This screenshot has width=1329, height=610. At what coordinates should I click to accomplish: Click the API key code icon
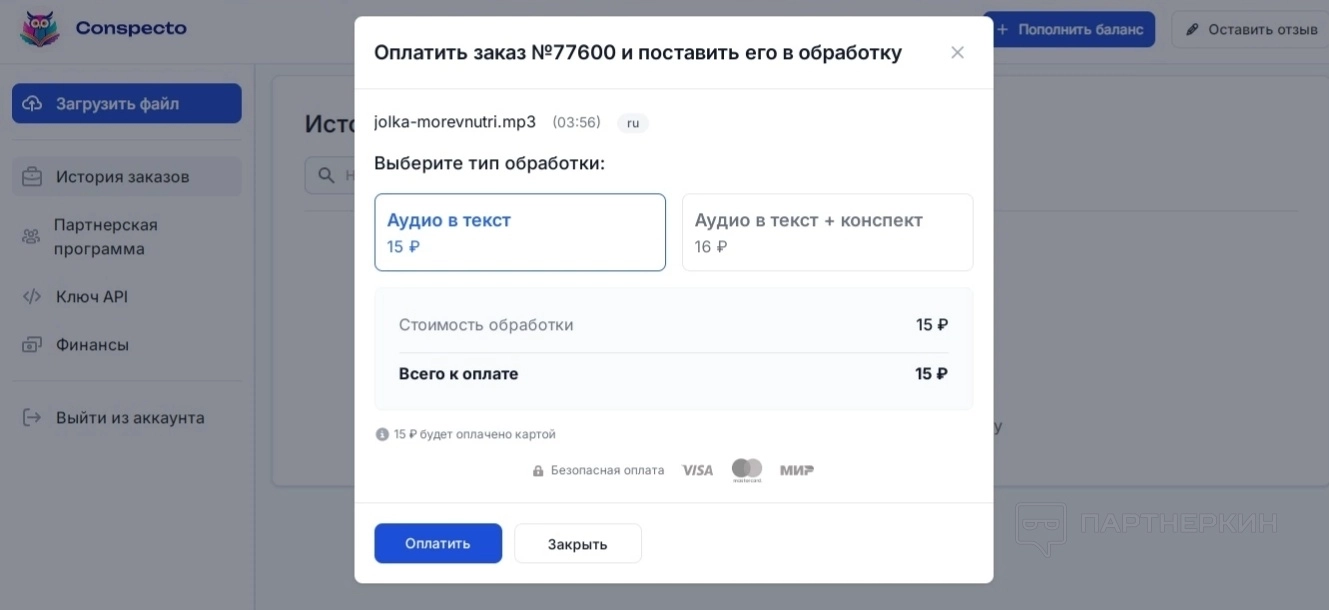32,297
